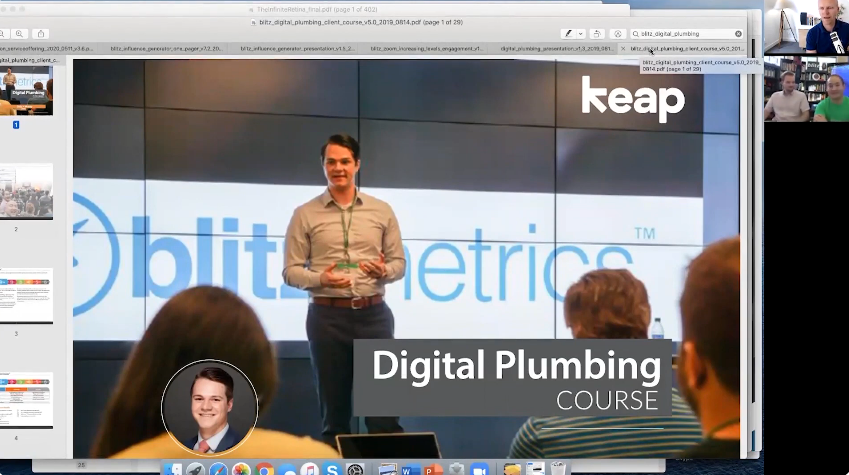Open System Preferences from the Dock
The image size is (849, 475).
click(355, 469)
